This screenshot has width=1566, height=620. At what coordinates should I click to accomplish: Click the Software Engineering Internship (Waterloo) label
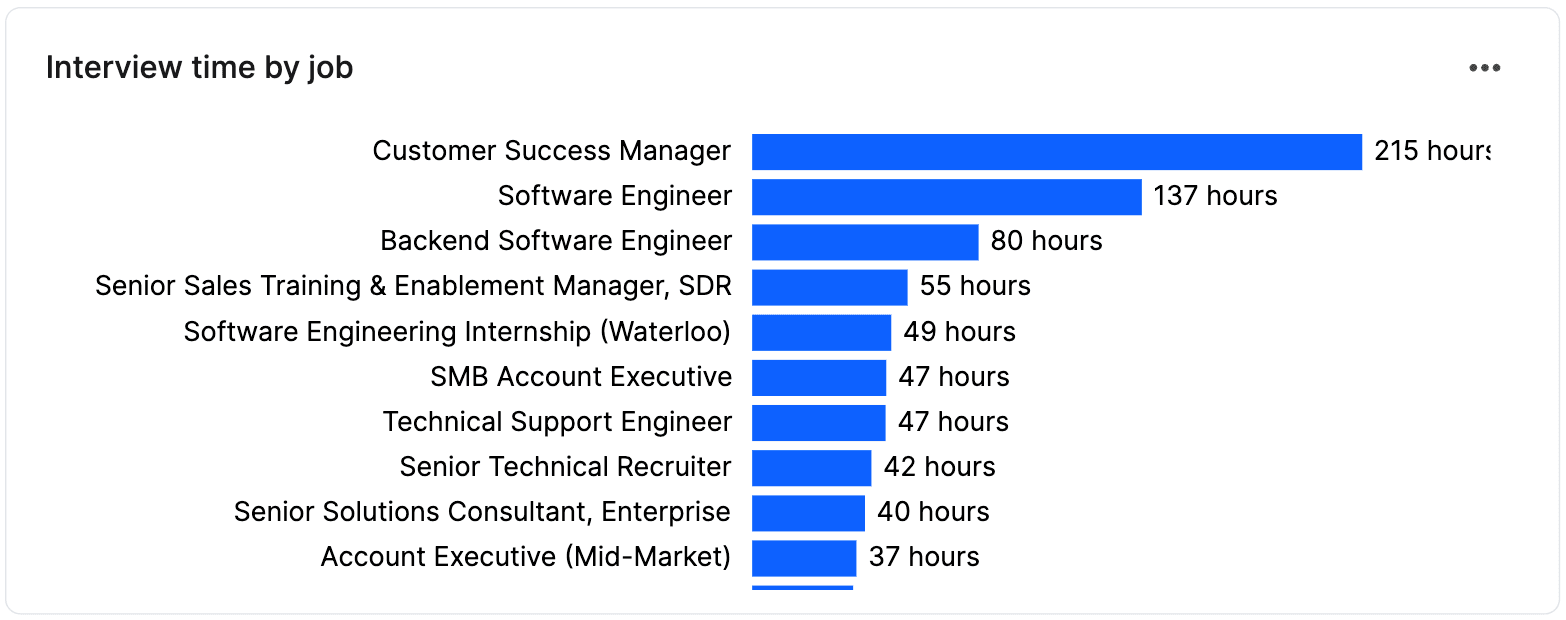(x=457, y=331)
